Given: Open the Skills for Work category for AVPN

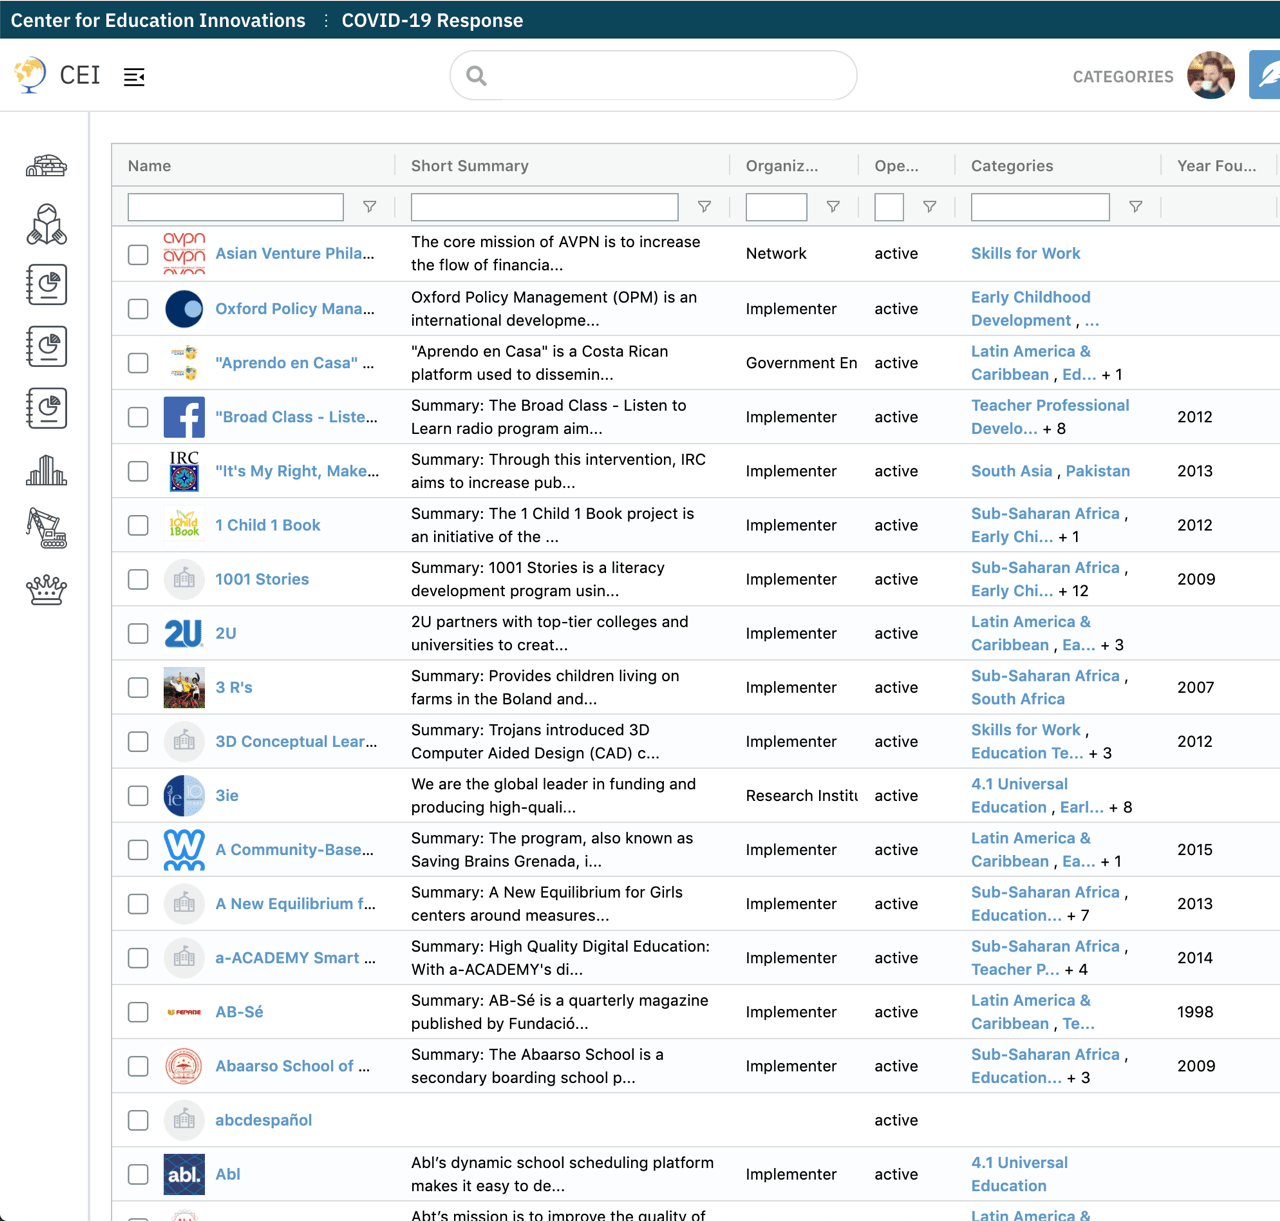Looking at the screenshot, I should click(x=1026, y=254).
